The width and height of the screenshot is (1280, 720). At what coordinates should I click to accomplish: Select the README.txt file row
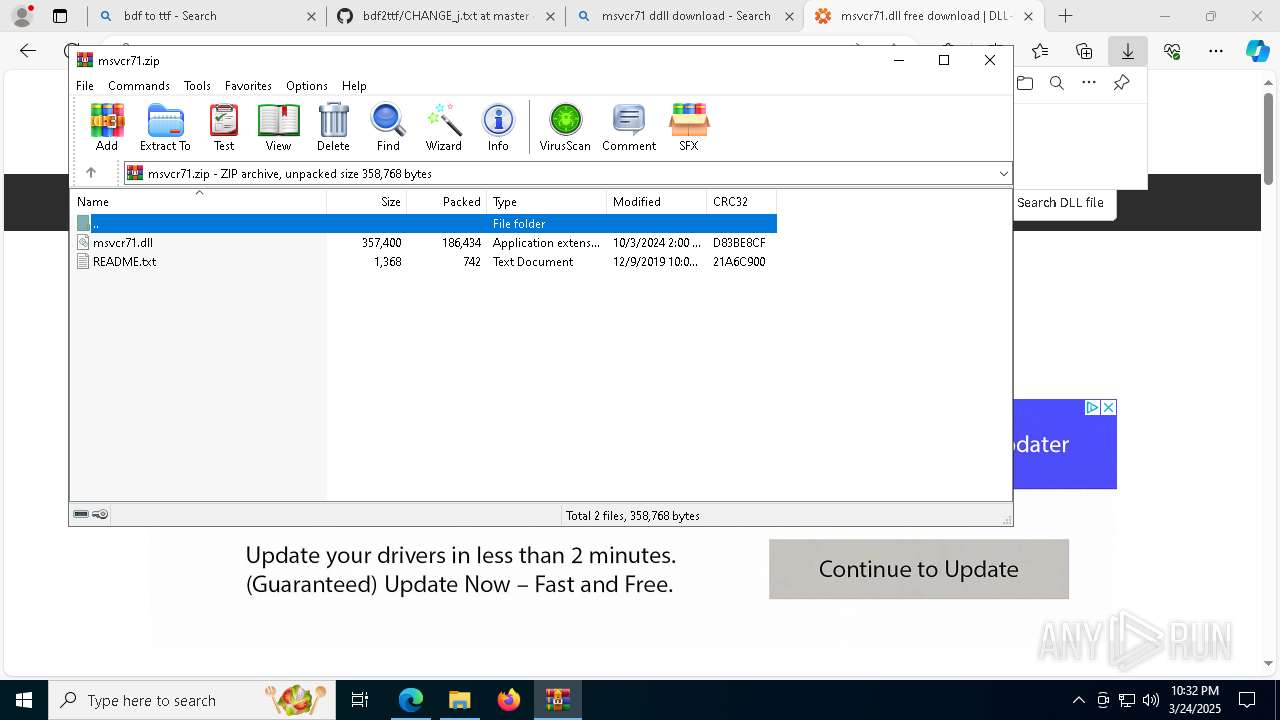(424, 262)
